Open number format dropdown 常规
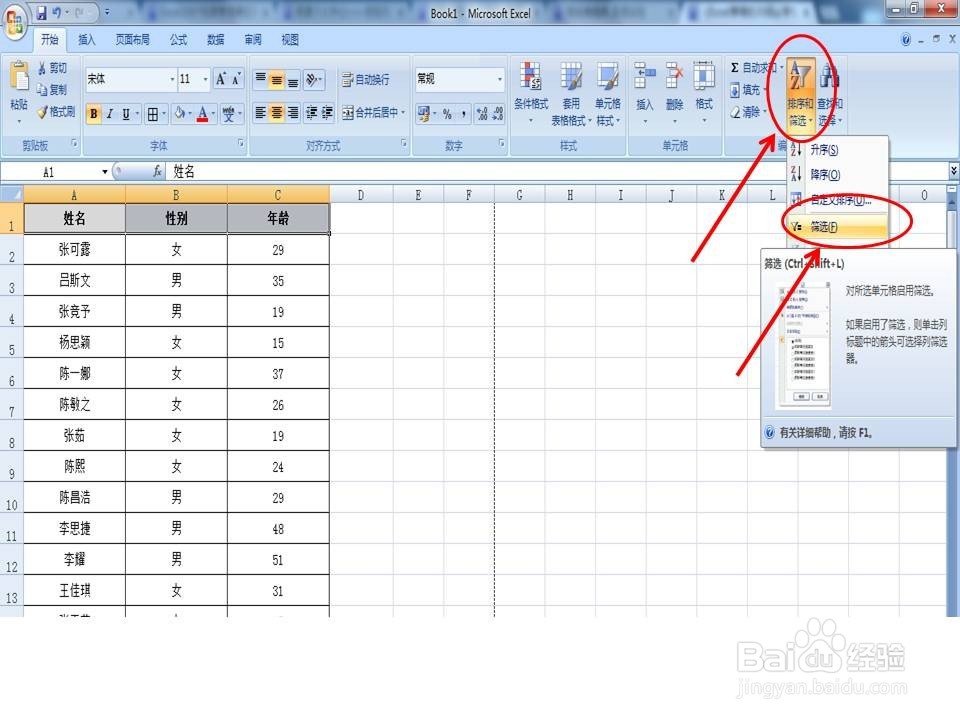 pos(500,79)
